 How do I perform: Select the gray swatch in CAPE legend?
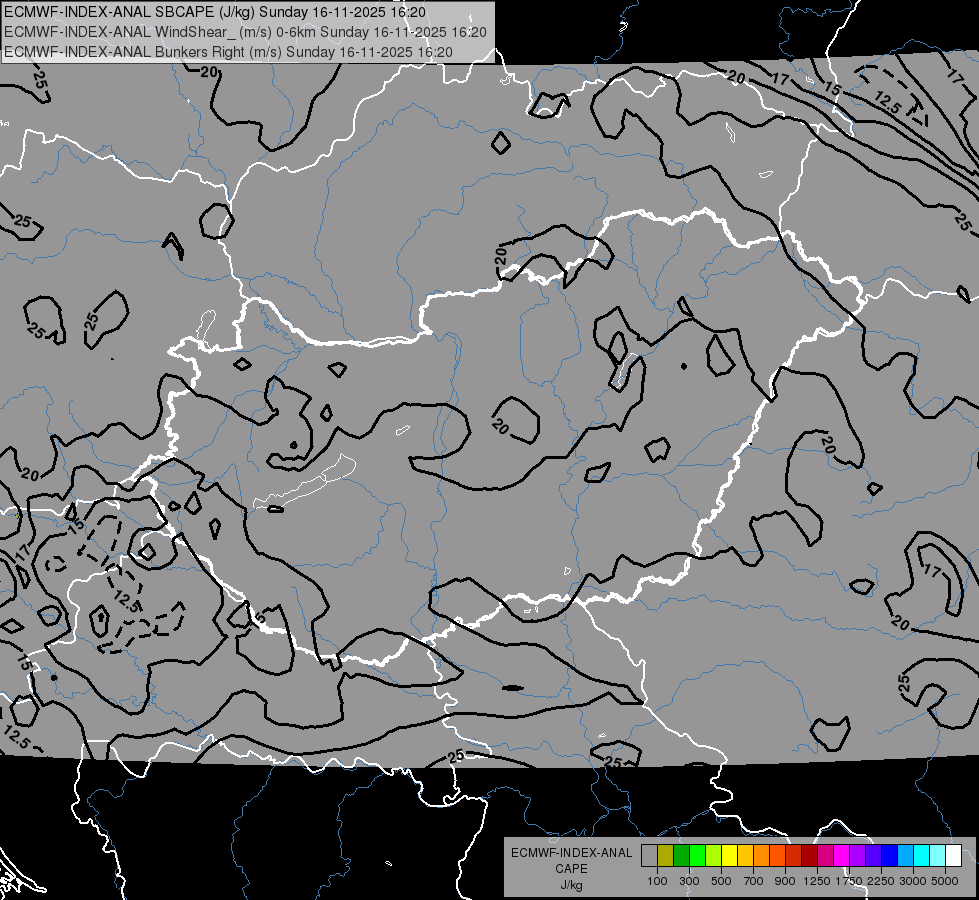point(649,856)
